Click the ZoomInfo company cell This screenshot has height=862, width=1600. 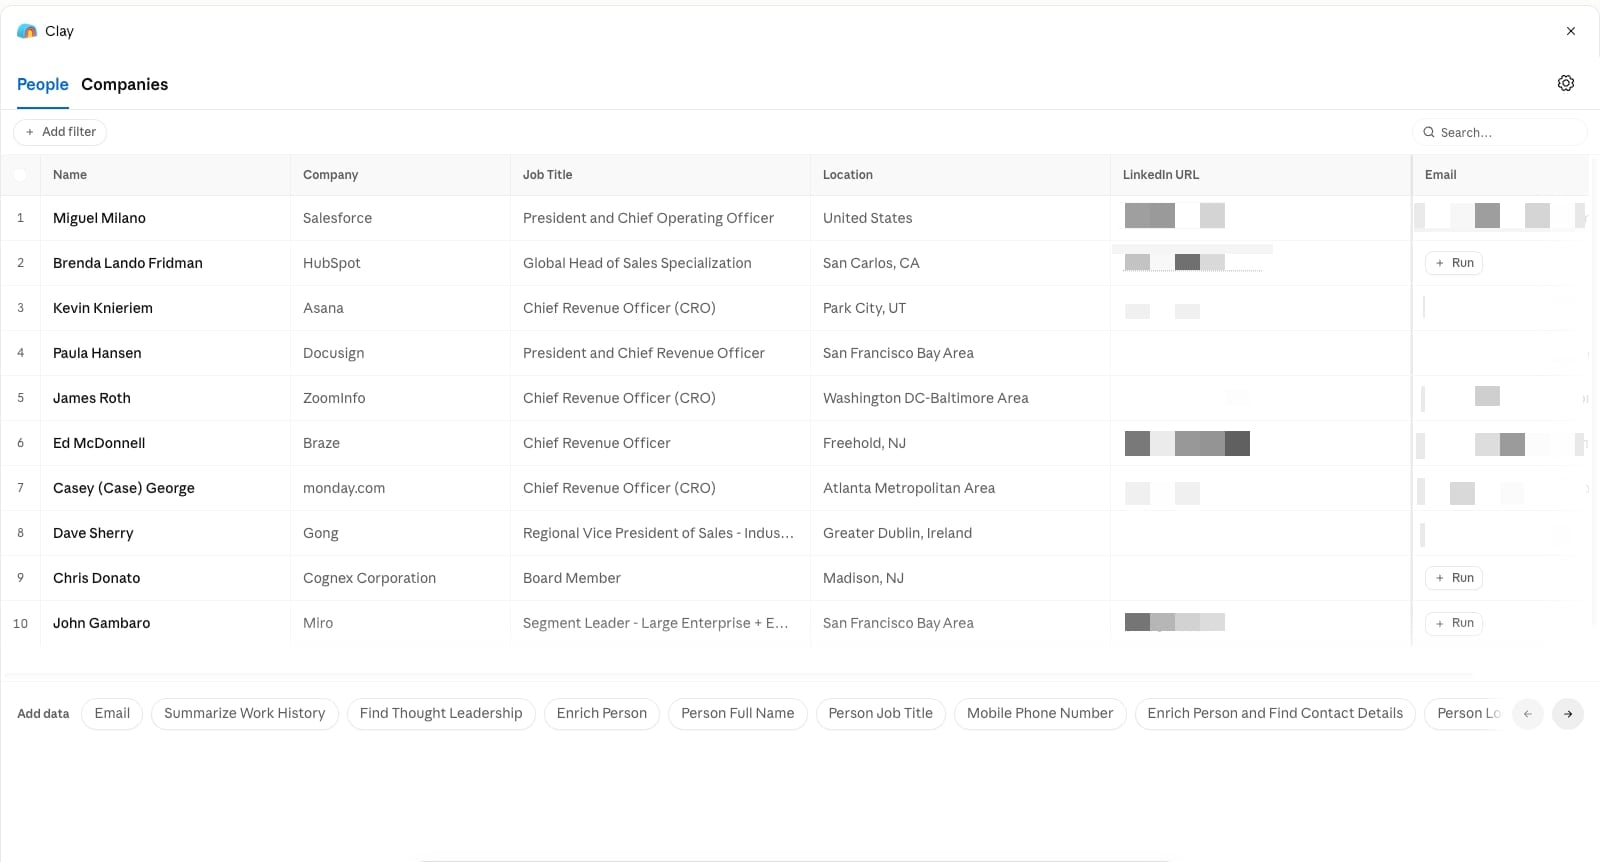point(400,398)
